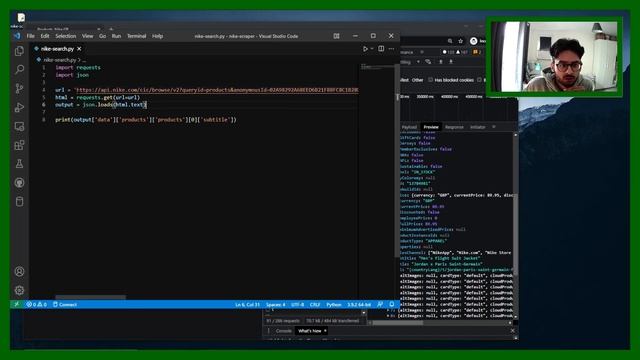This screenshot has width=640, height=360.
Task: Switch to Preview tab in DevTools
Action: point(431,127)
